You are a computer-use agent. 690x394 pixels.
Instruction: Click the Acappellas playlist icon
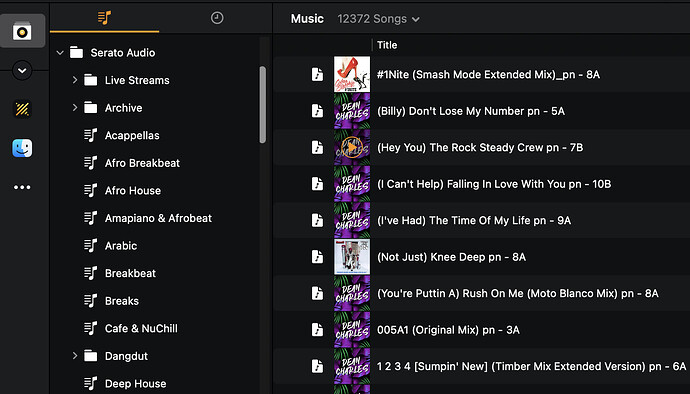coord(90,135)
